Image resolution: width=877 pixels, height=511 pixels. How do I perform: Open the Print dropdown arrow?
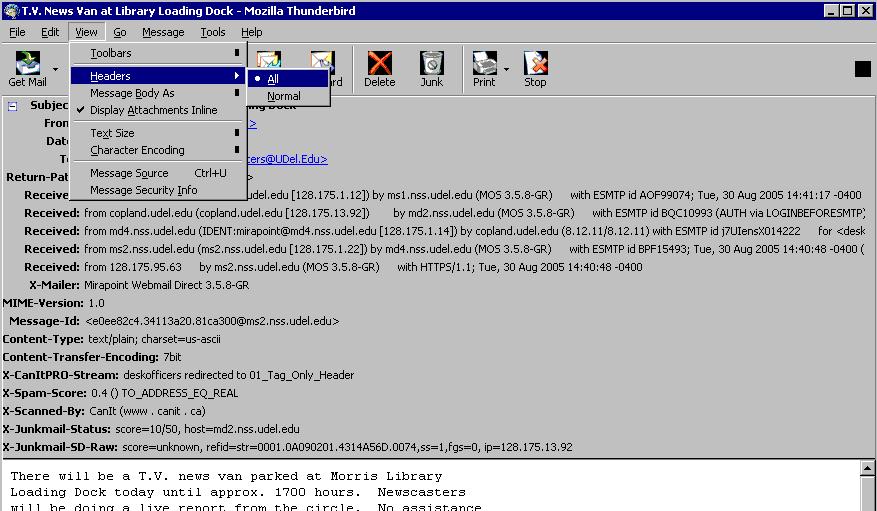pos(506,69)
